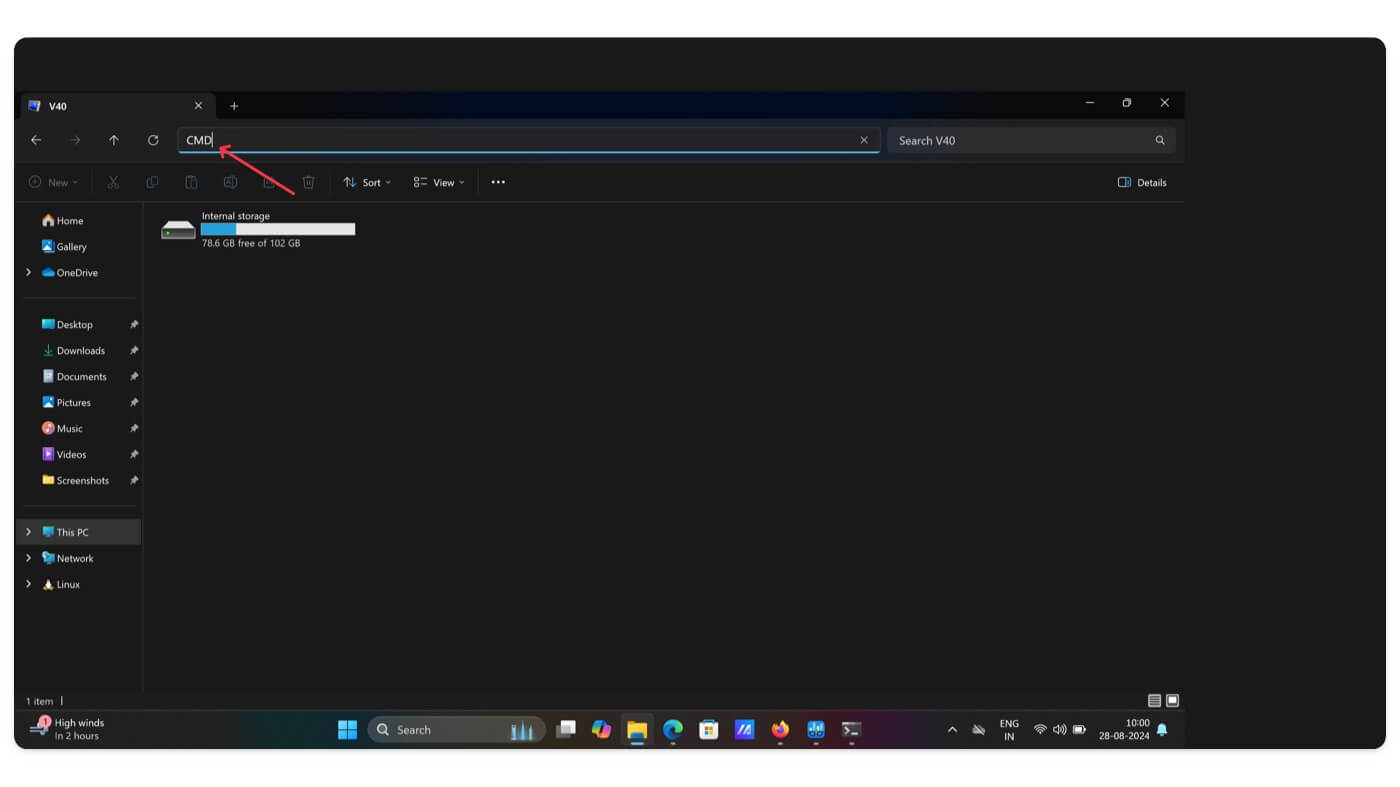Image resolution: width=1400 pixels, height=787 pixels.
Task: Select the Internal storage drive
Action: pos(258,229)
